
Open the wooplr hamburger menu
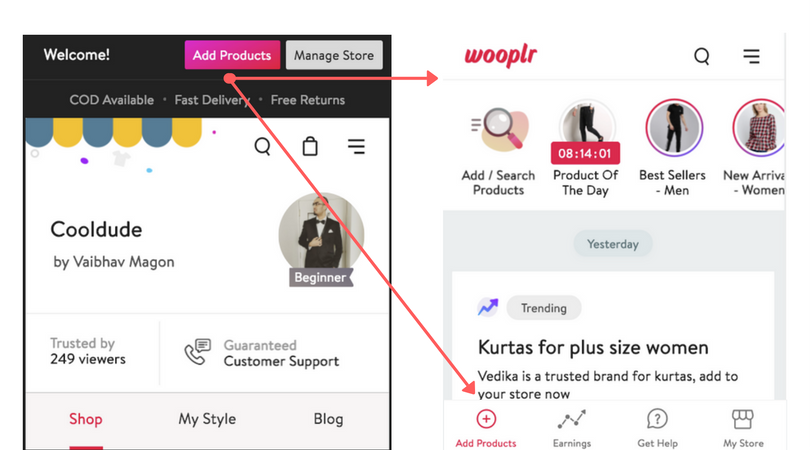752,56
